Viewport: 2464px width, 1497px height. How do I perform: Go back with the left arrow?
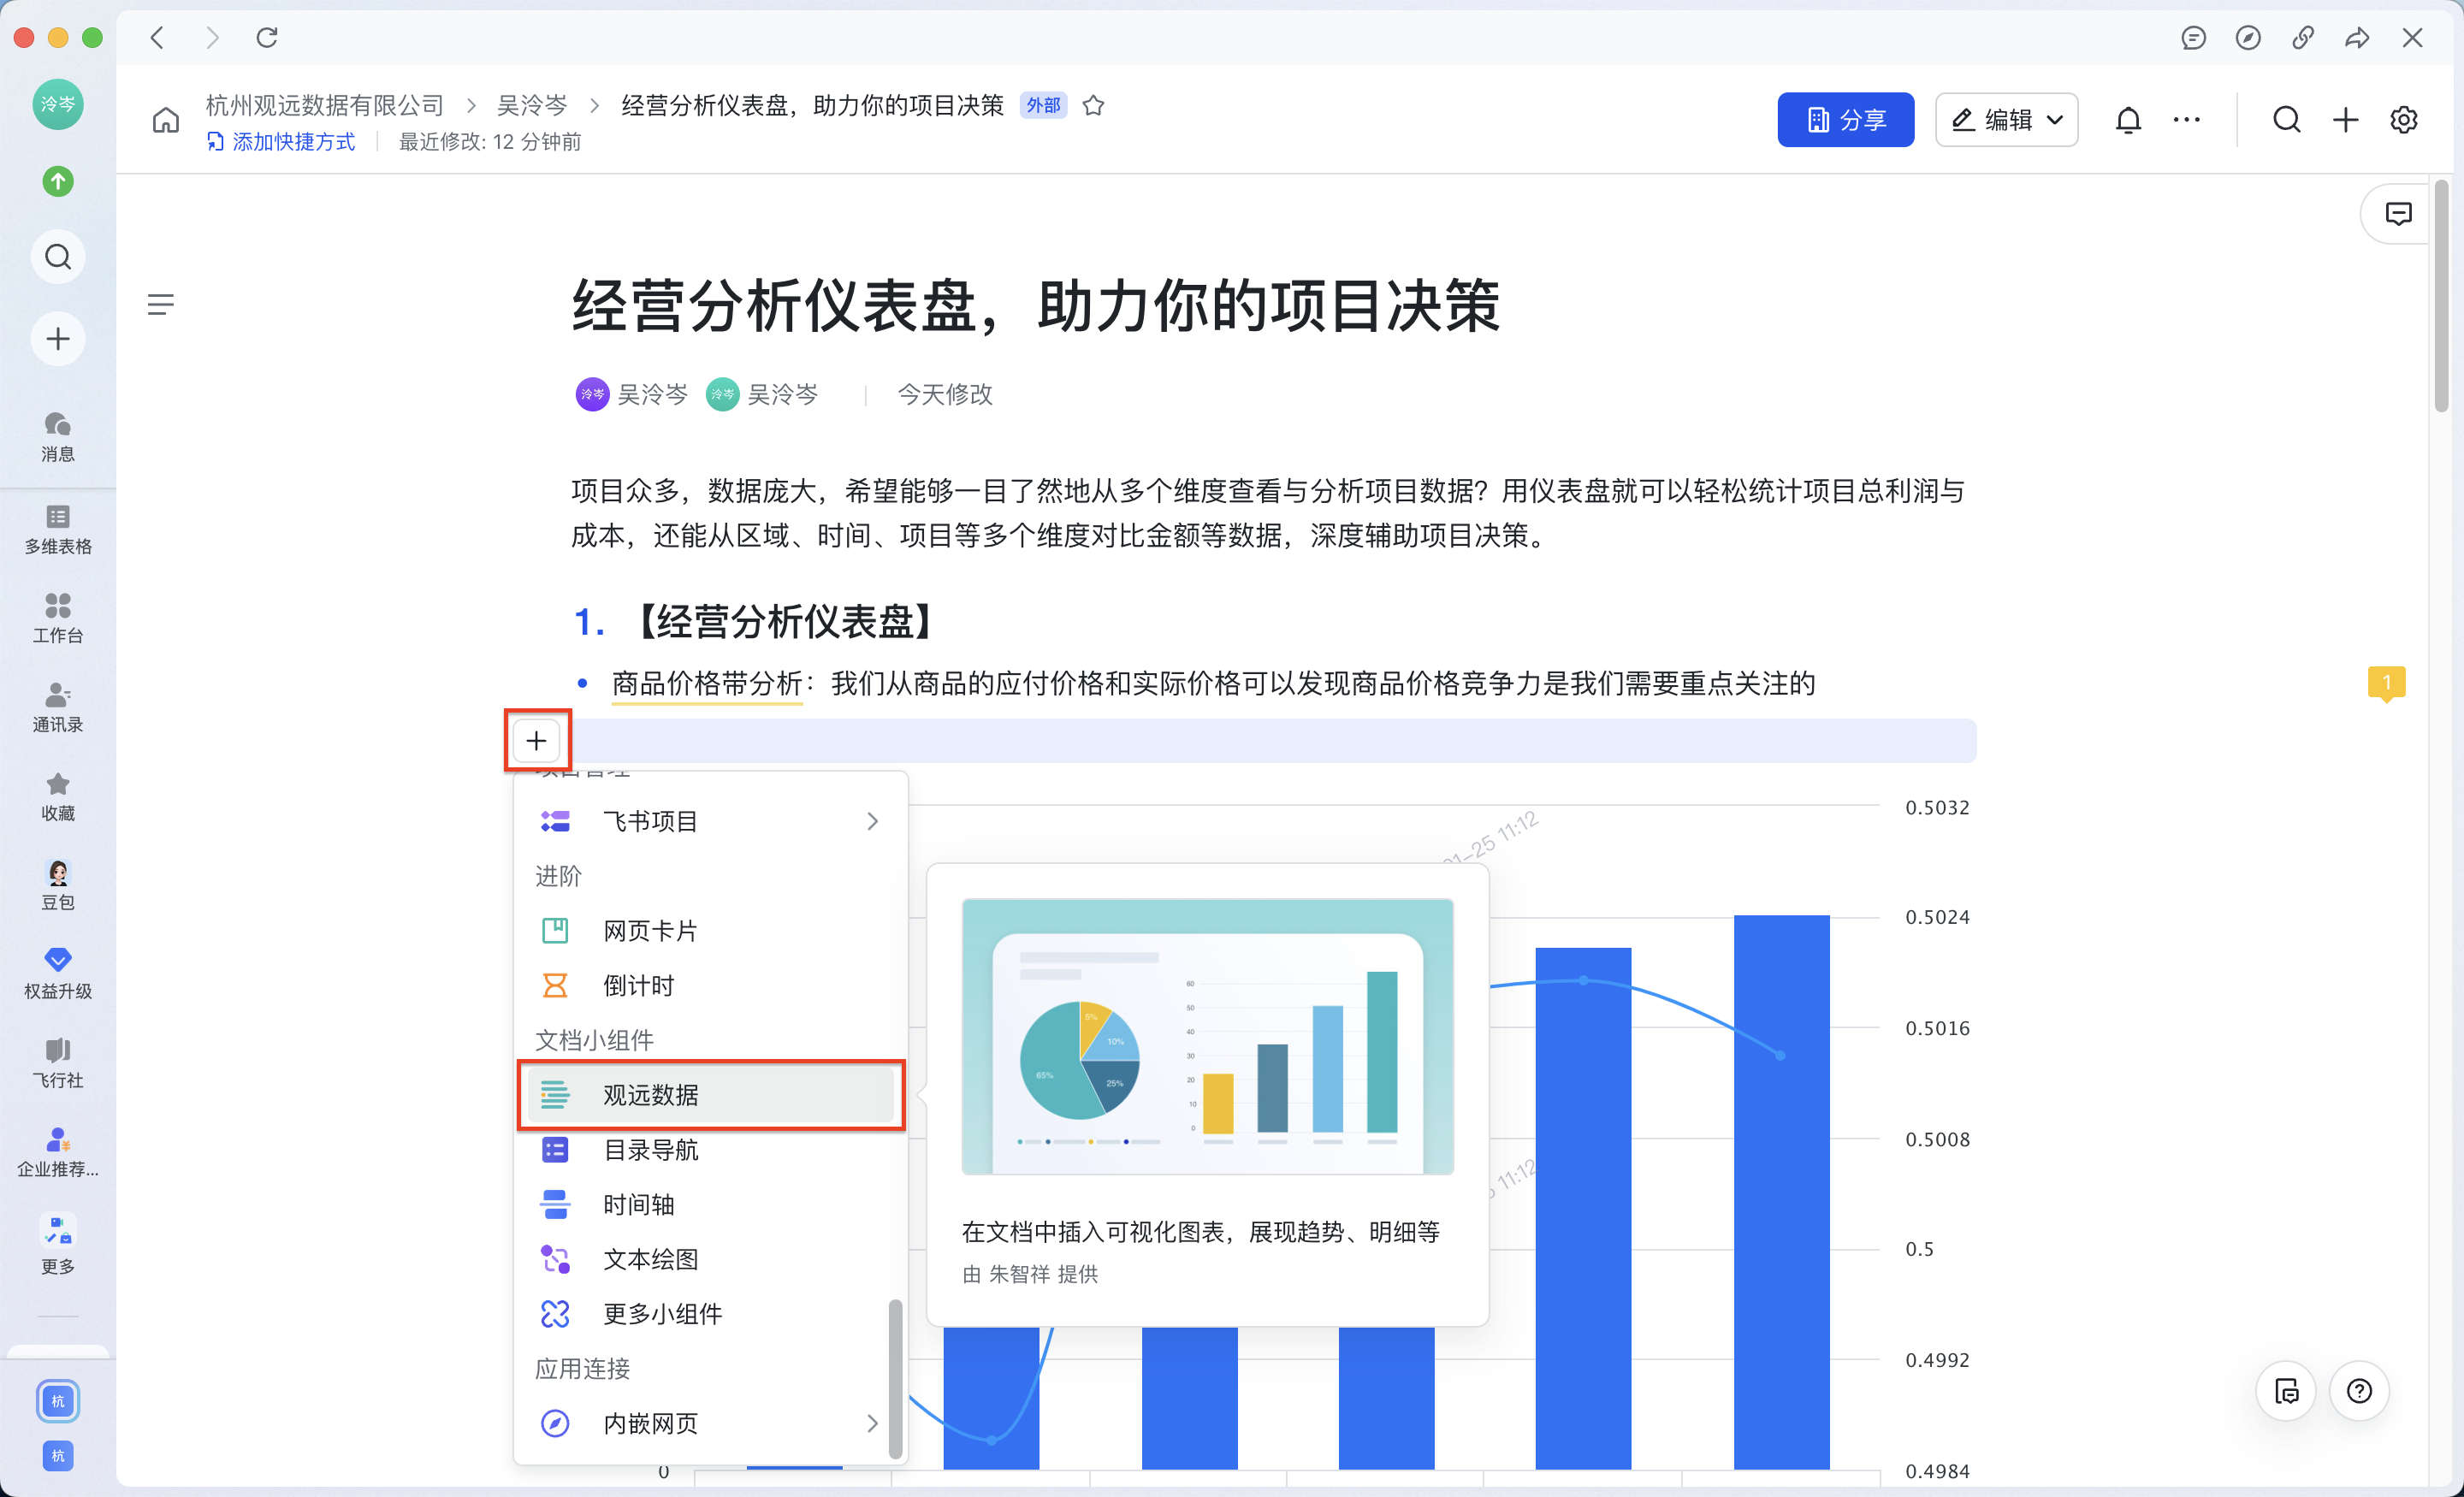[x=157, y=38]
